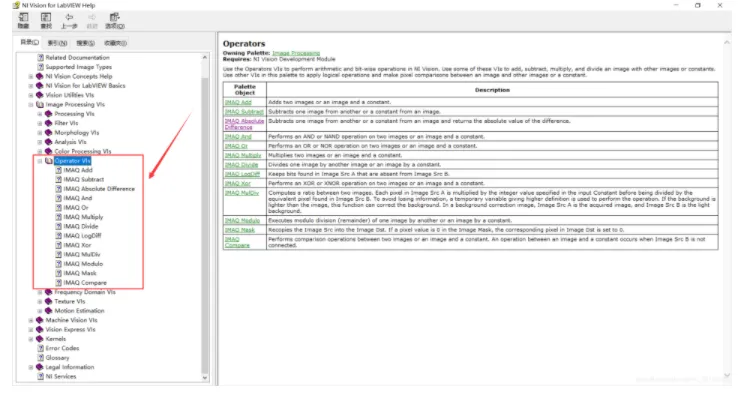Click Color Processing VIs book icon
Image resolution: width=751 pixels, height=410 pixels.
pos(48,151)
